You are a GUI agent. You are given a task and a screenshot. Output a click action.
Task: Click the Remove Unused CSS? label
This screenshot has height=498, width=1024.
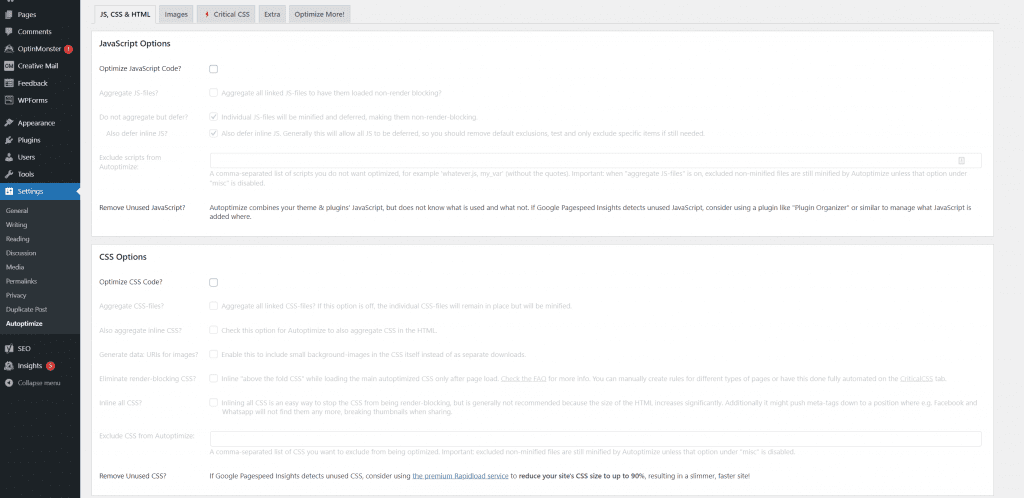(x=133, y=476)
